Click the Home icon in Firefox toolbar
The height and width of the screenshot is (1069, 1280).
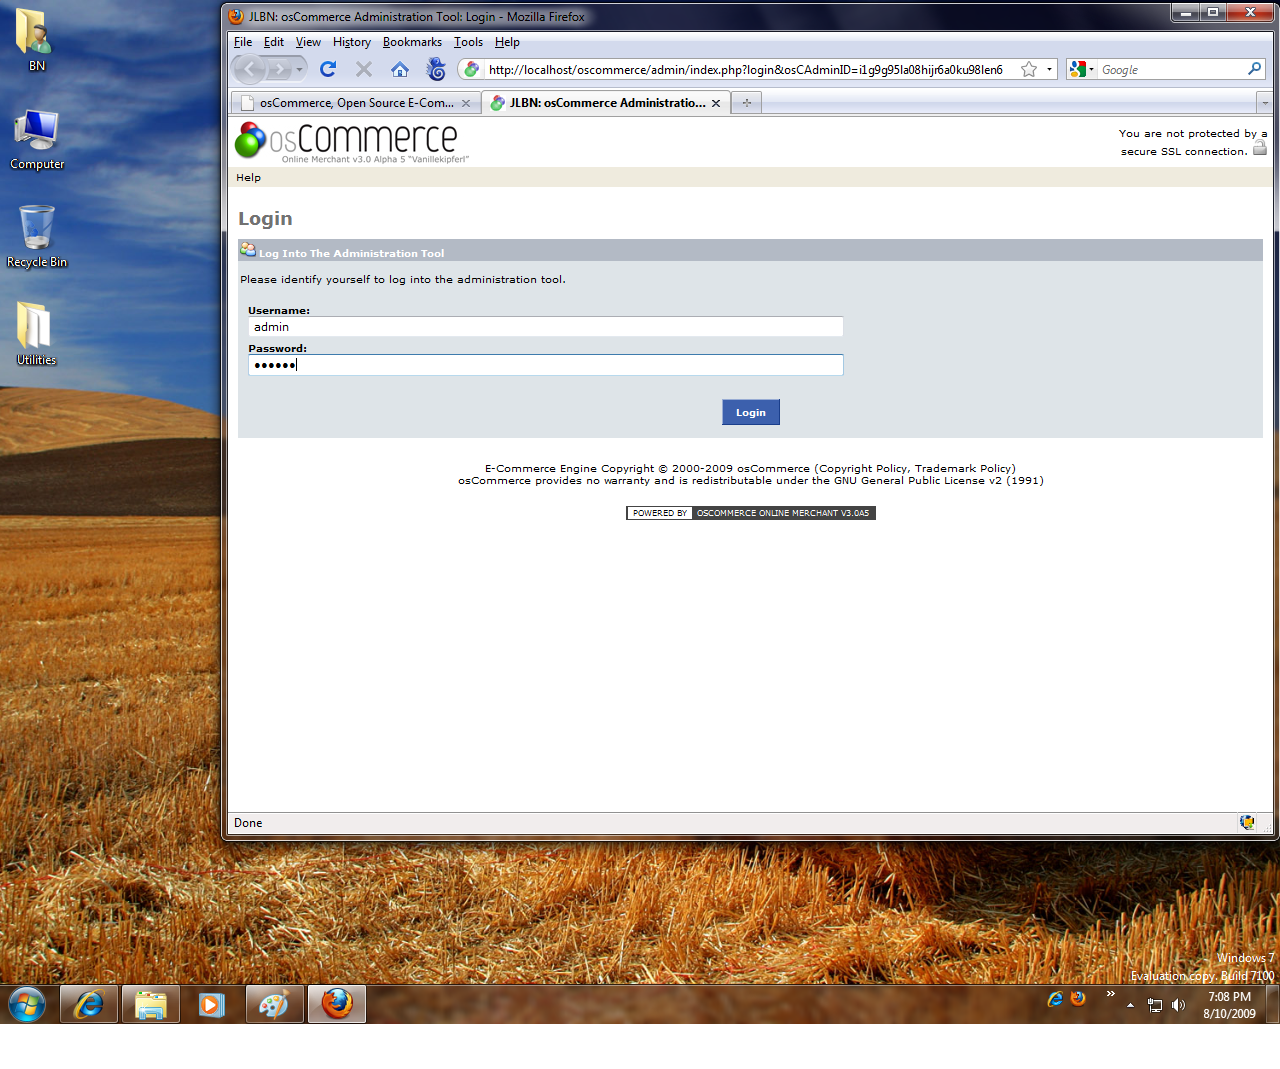(400, 69)
